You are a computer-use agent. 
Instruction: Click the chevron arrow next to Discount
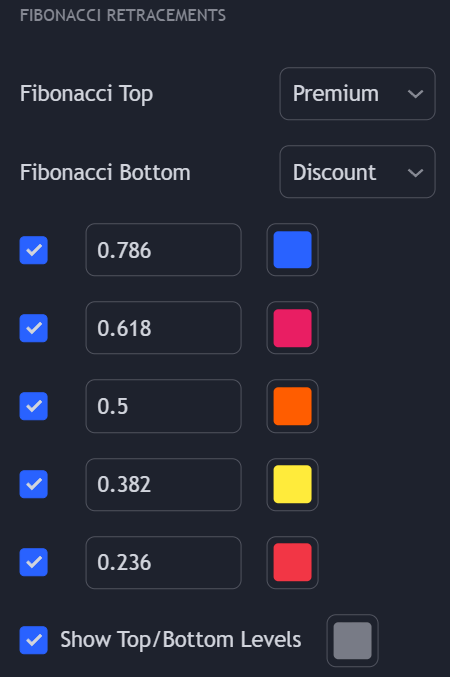tap(415, 173)
